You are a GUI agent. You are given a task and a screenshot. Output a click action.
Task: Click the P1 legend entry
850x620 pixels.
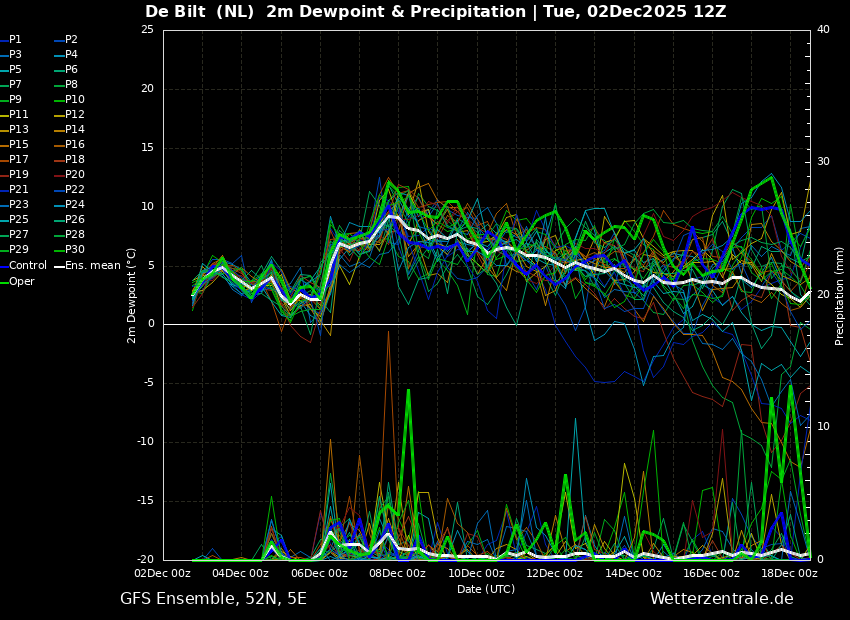click(15, 40)
